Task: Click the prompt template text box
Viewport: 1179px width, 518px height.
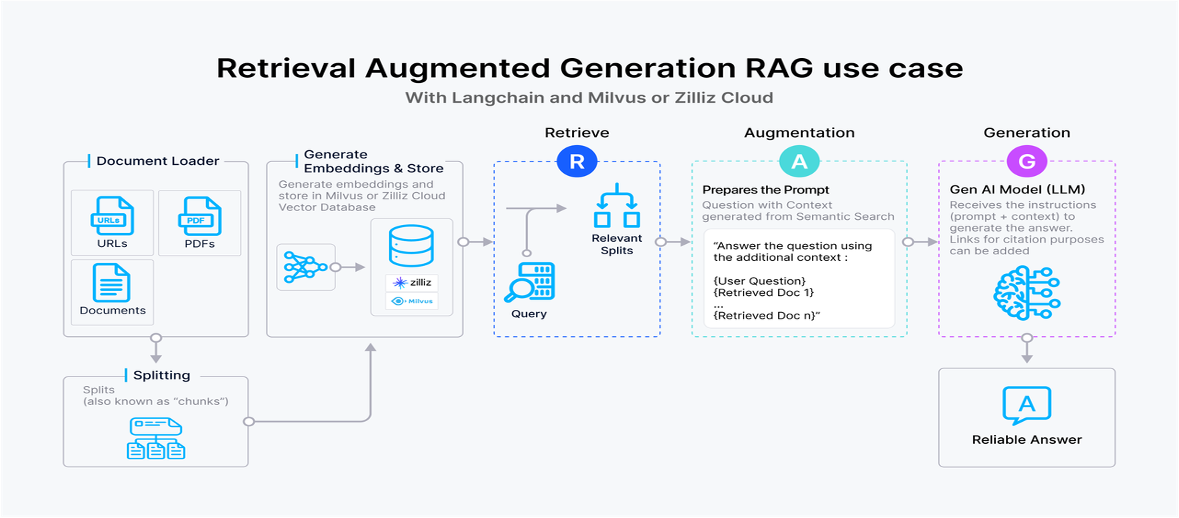Action: click(x=797, y=280)
